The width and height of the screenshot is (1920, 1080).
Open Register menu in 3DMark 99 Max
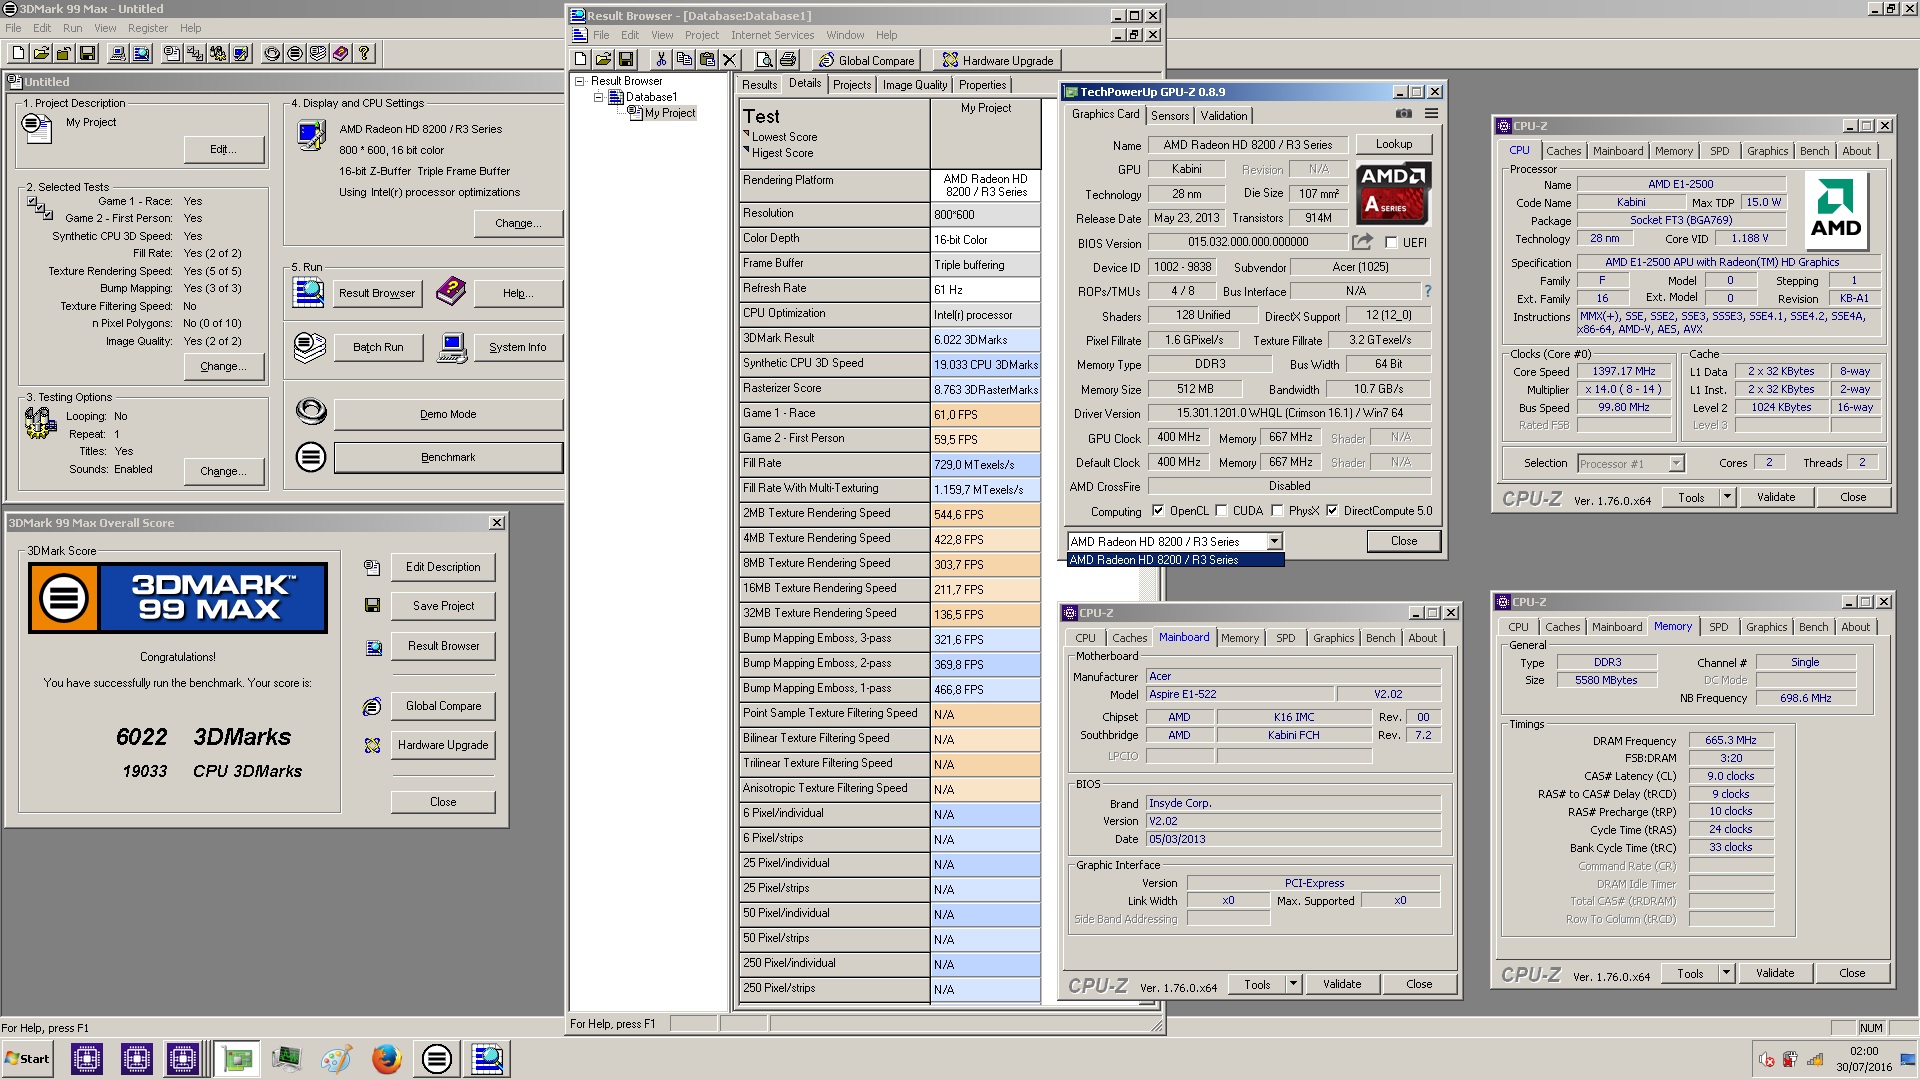[x=148, y=28]
